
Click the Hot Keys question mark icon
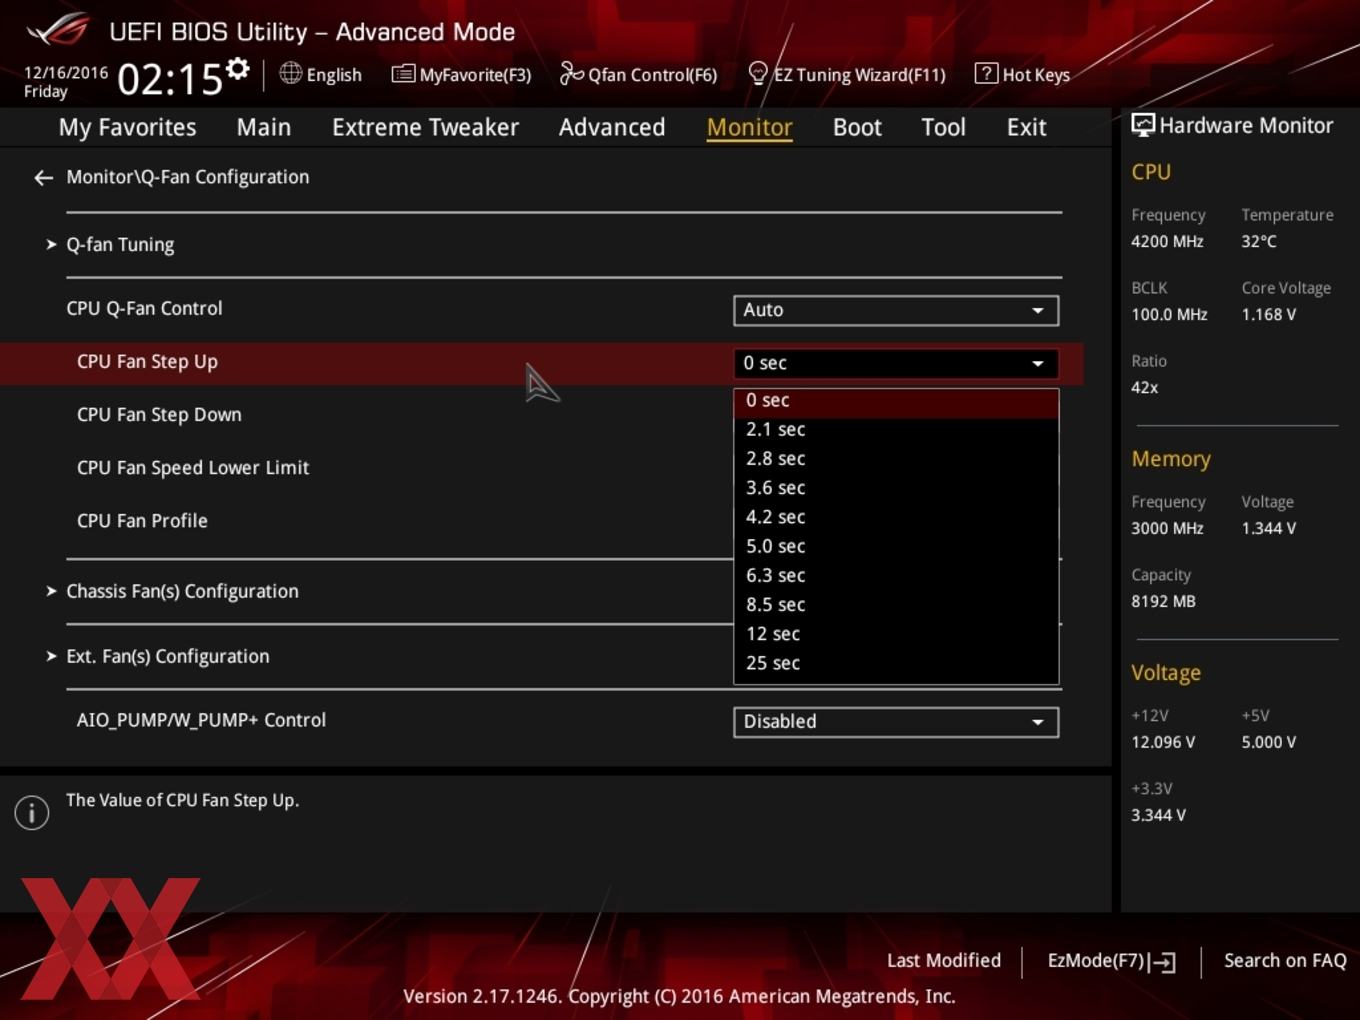tap(986, 73)
